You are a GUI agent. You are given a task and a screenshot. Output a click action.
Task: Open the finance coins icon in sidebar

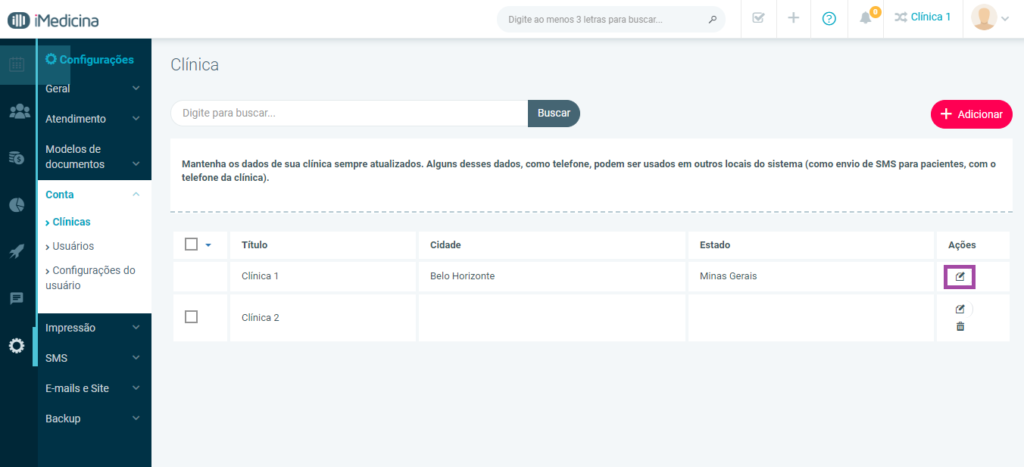tap(17, 157)
